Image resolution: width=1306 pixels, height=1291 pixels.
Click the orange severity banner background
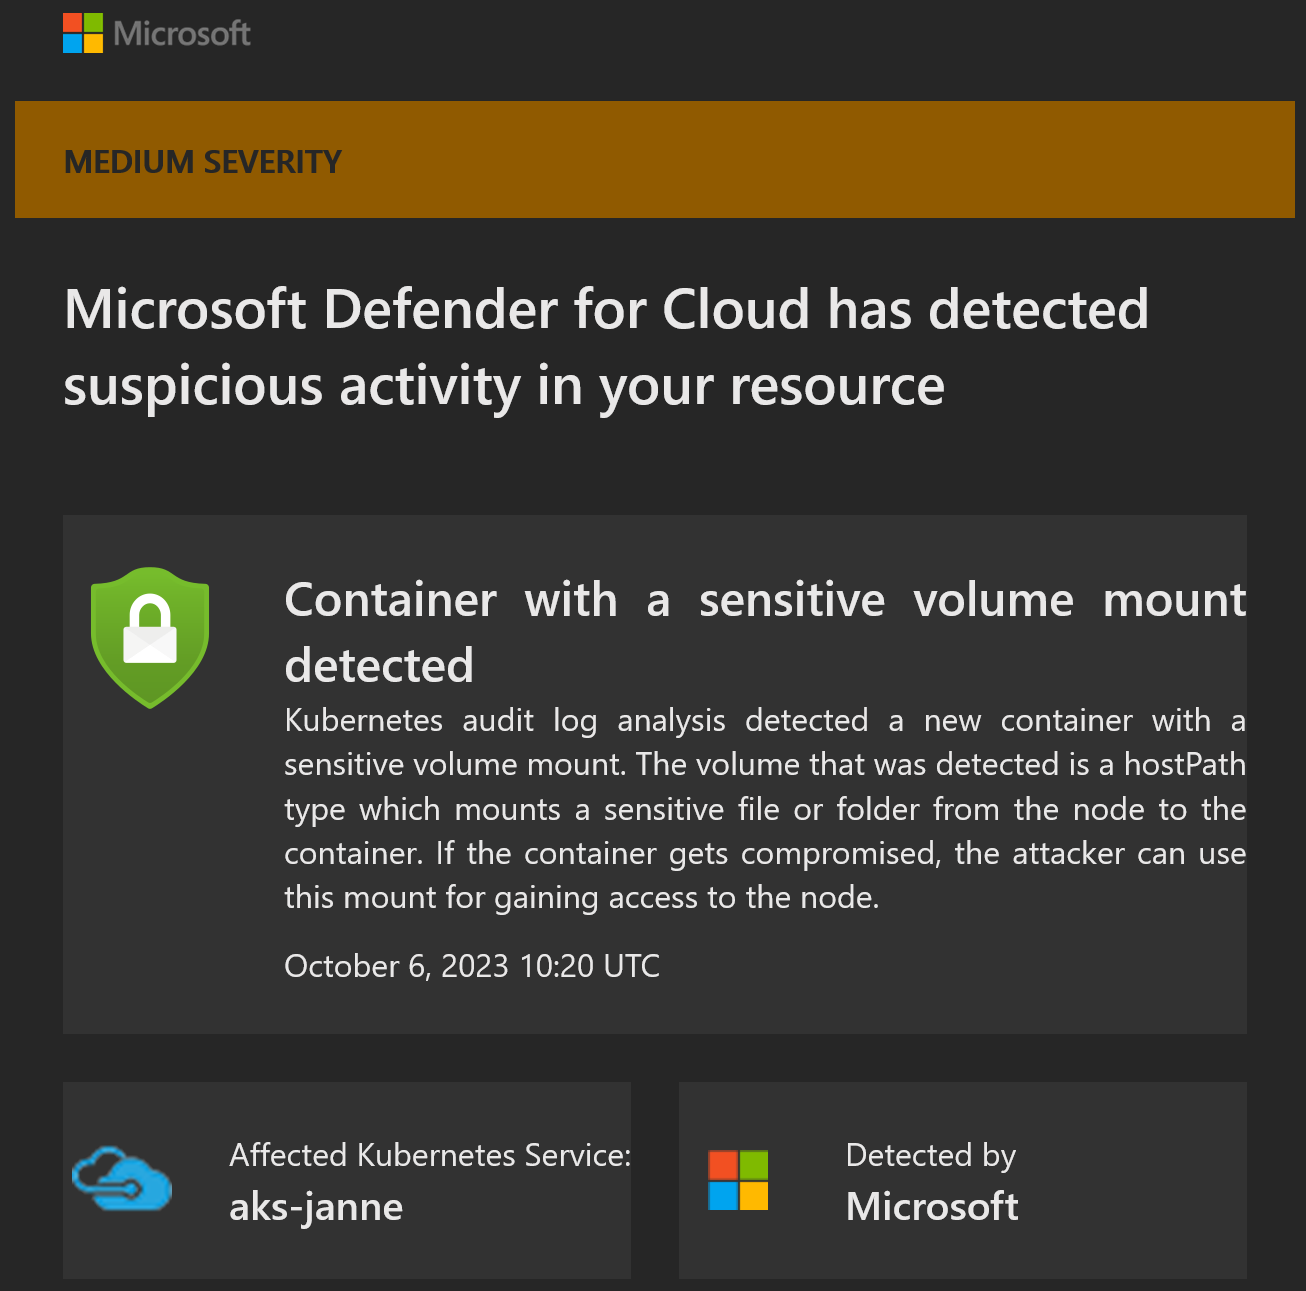654,159
